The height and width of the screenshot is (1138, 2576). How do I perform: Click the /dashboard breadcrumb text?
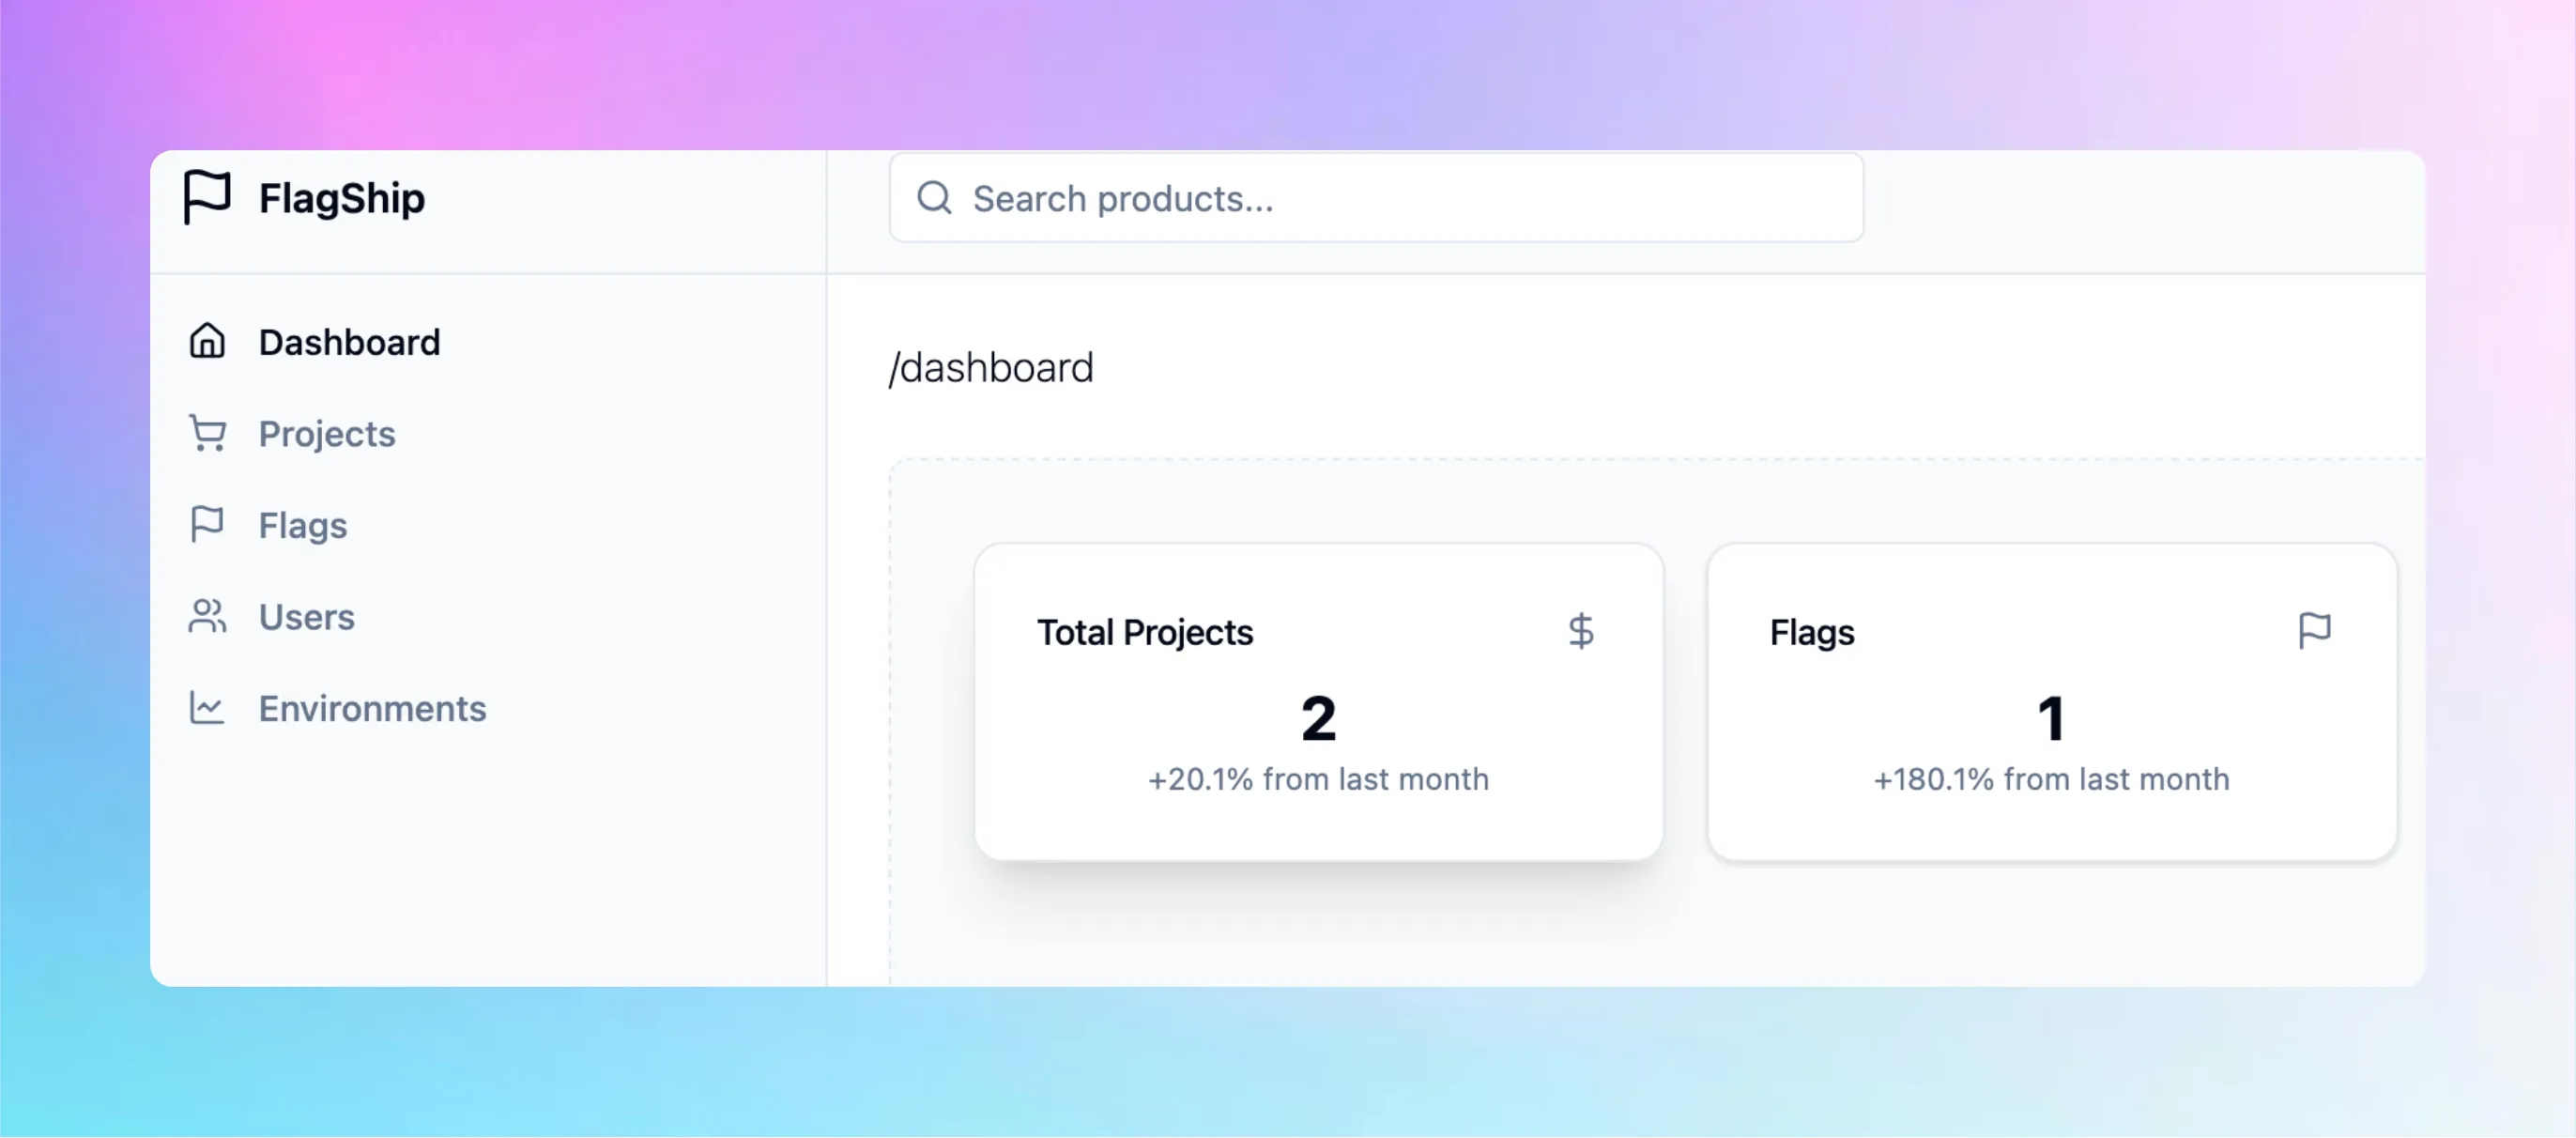click(992, 367)
